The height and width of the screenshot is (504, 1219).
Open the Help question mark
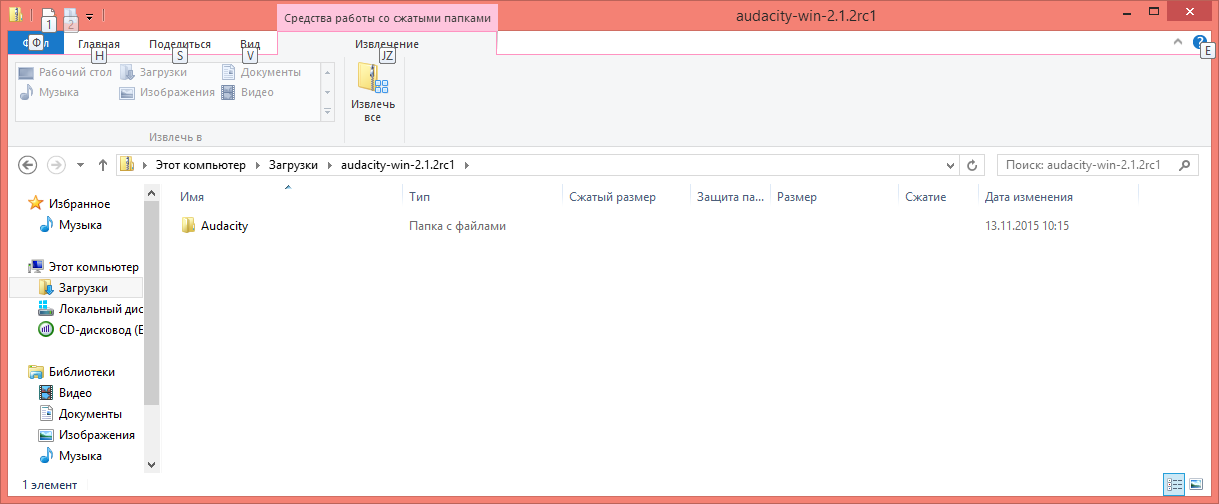[1200, 42]
